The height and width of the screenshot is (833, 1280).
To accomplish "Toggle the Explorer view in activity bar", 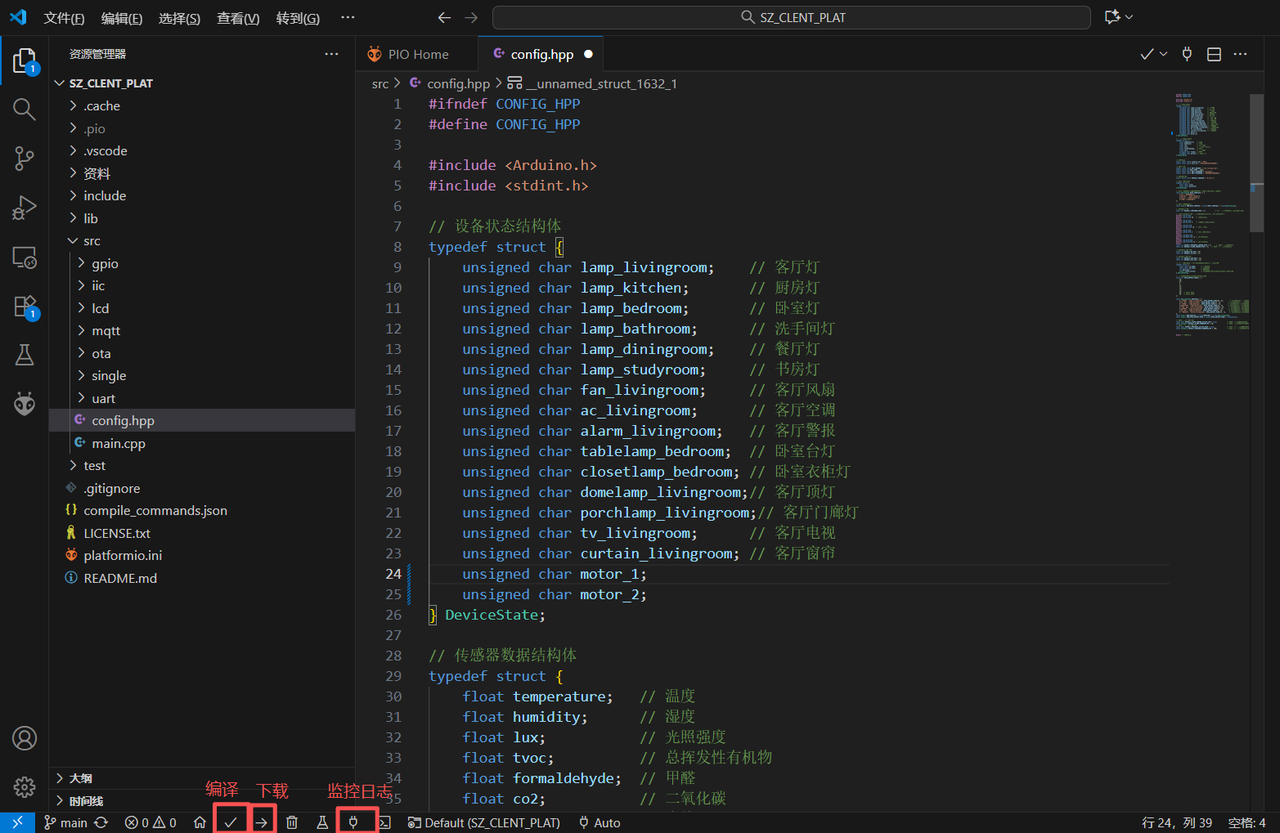I will 24,62.
